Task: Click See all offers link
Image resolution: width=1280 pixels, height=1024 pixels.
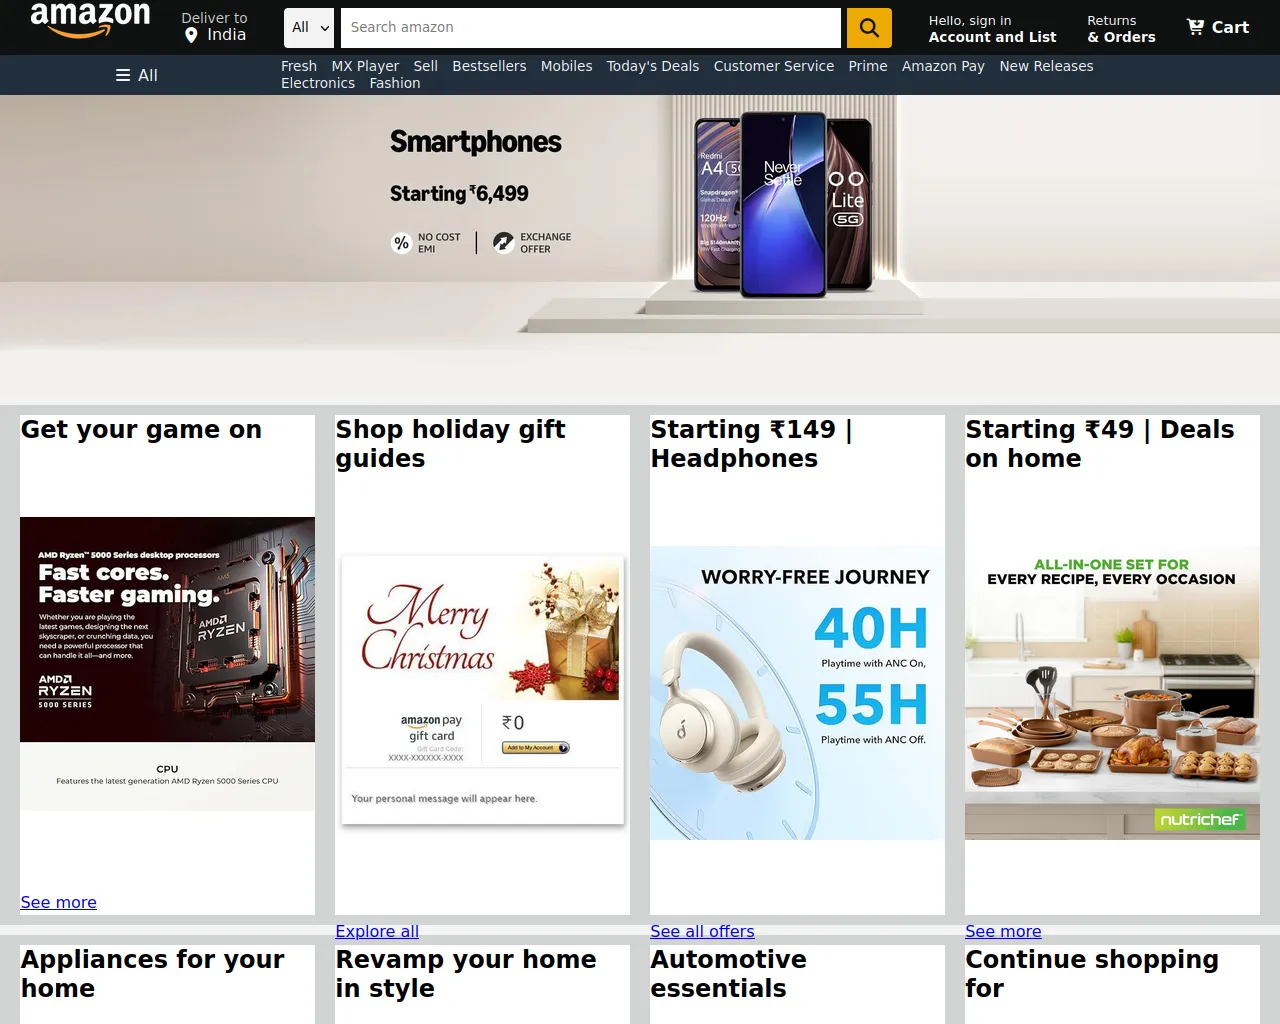Action: (702, 931)
